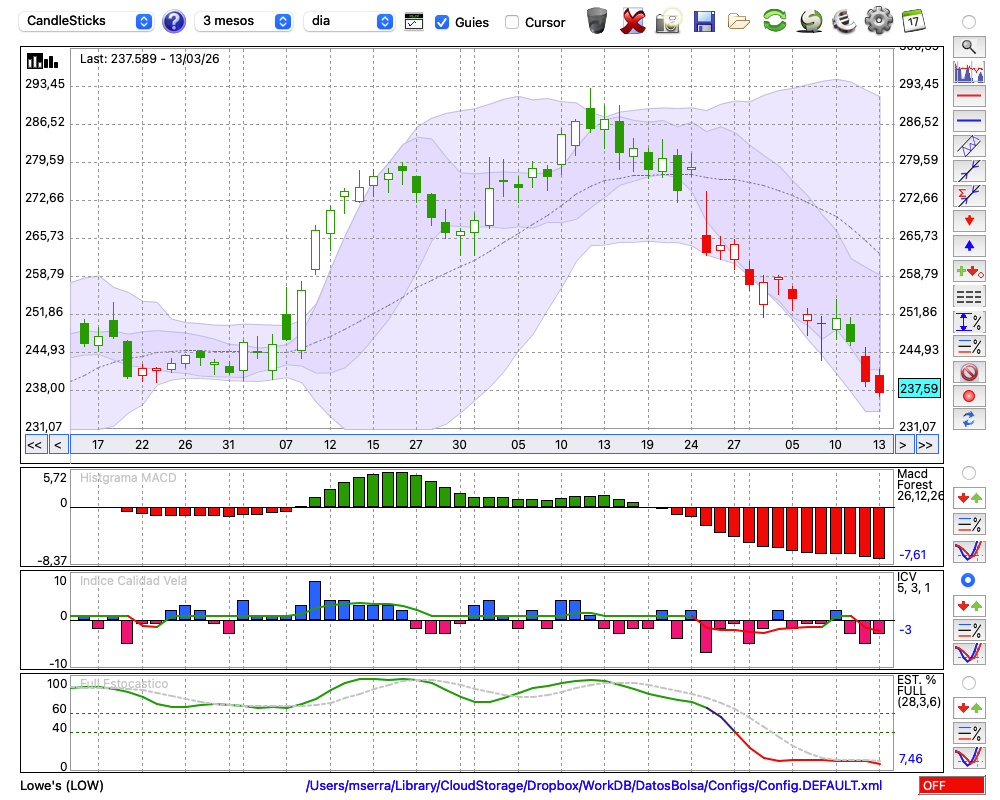Open the CandleSticks chart type dropdown

[88, 21]
